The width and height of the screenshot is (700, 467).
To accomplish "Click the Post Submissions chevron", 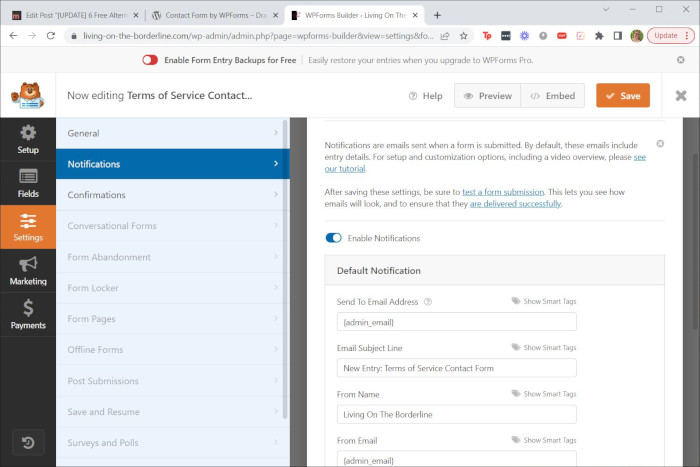I will [276, 380].
